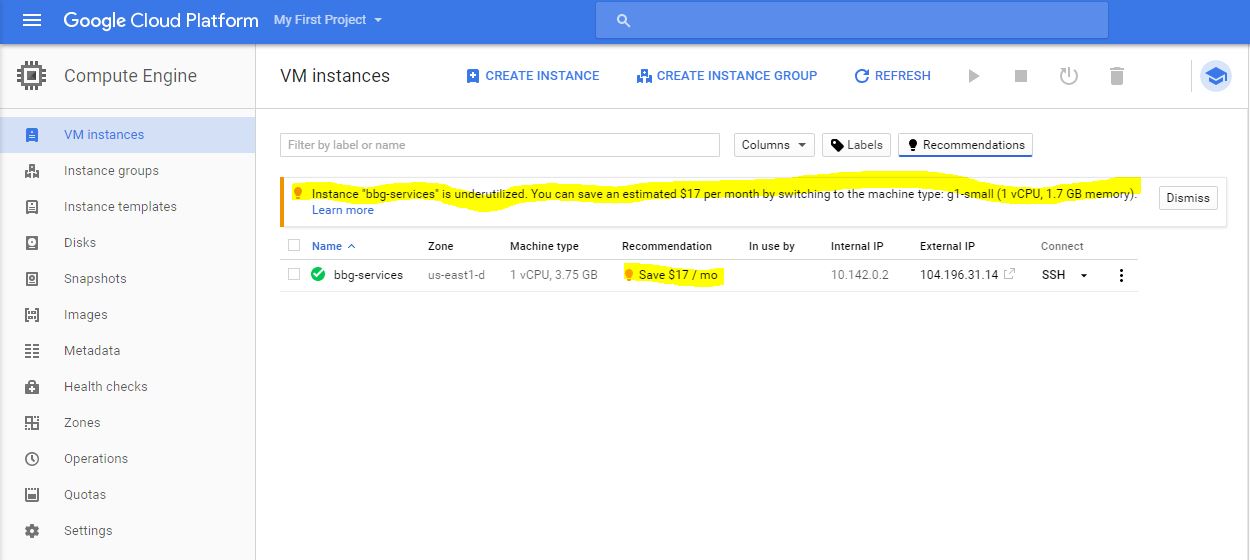Screen dimensions: 1250x560
Task: Click the VM instances sidebar icon
Action: point(32,135)
